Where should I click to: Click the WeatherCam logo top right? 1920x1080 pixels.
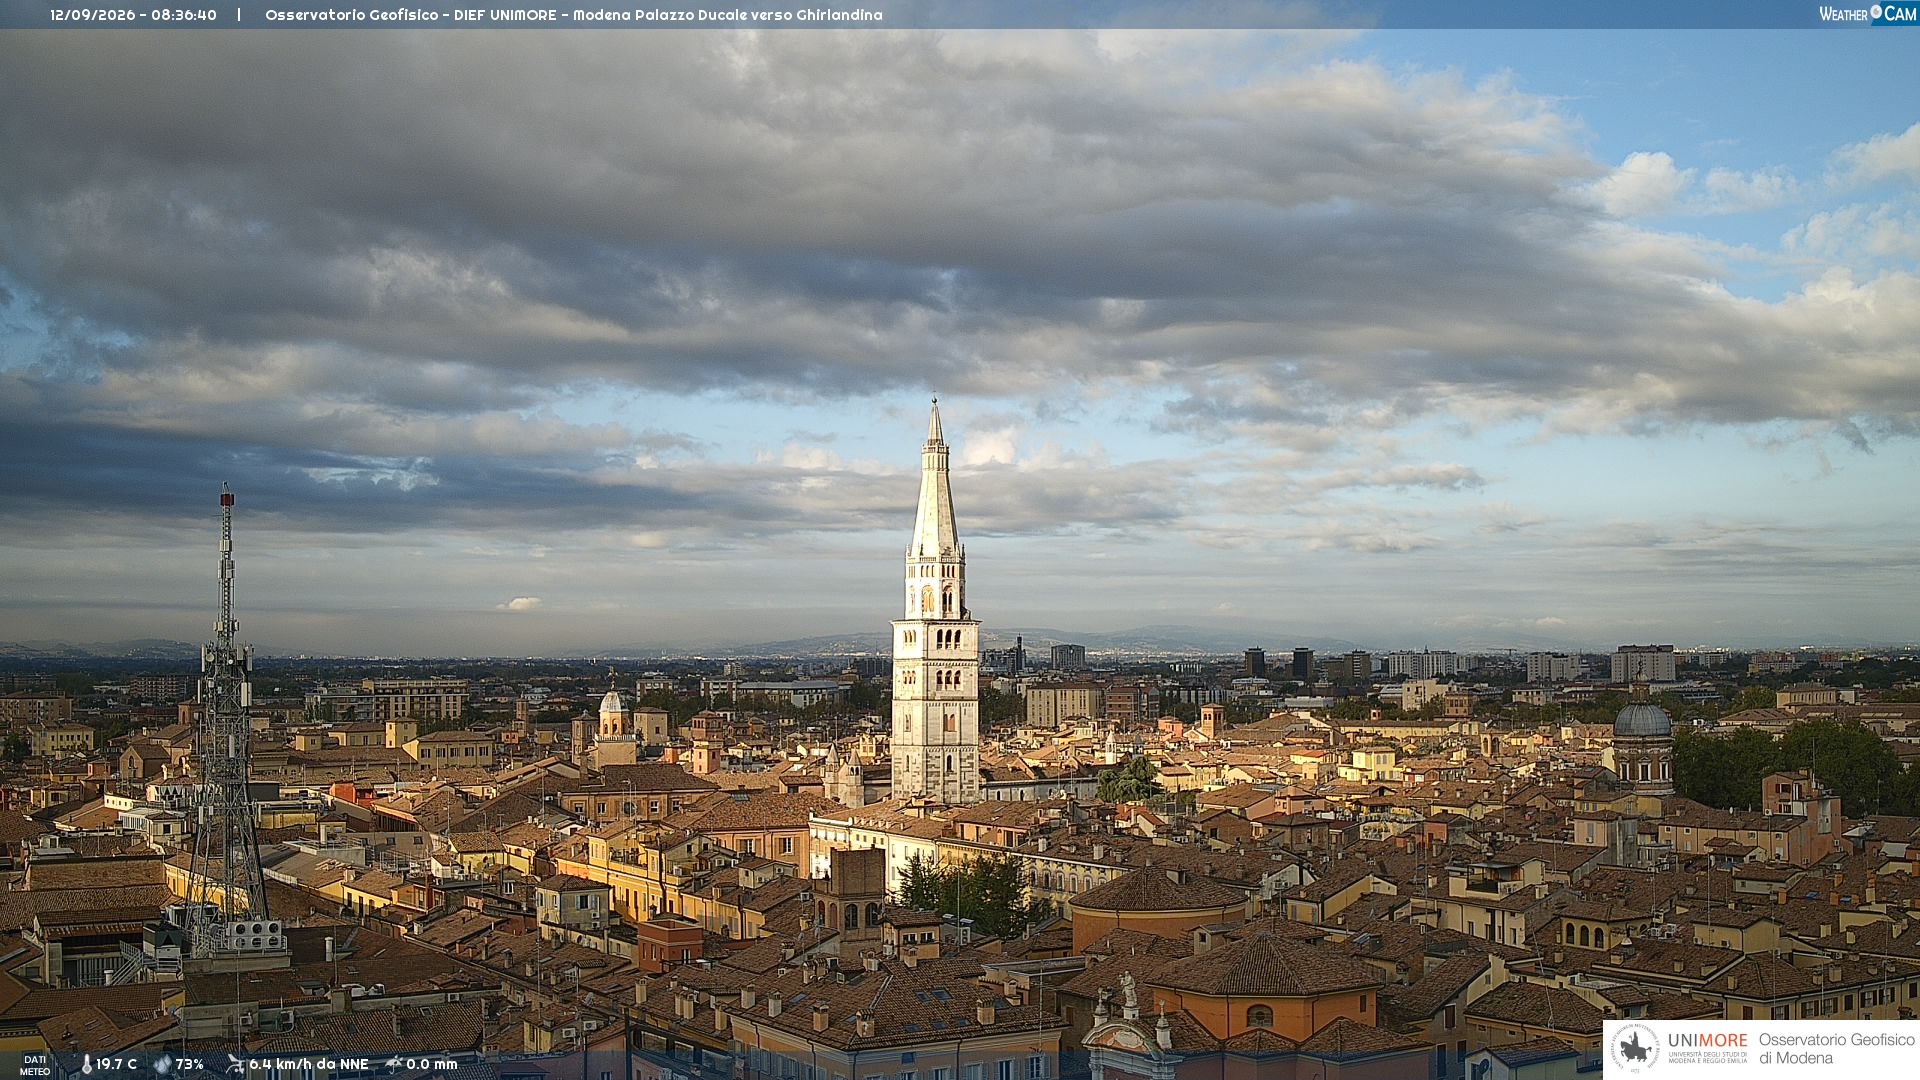(1868, 13)
